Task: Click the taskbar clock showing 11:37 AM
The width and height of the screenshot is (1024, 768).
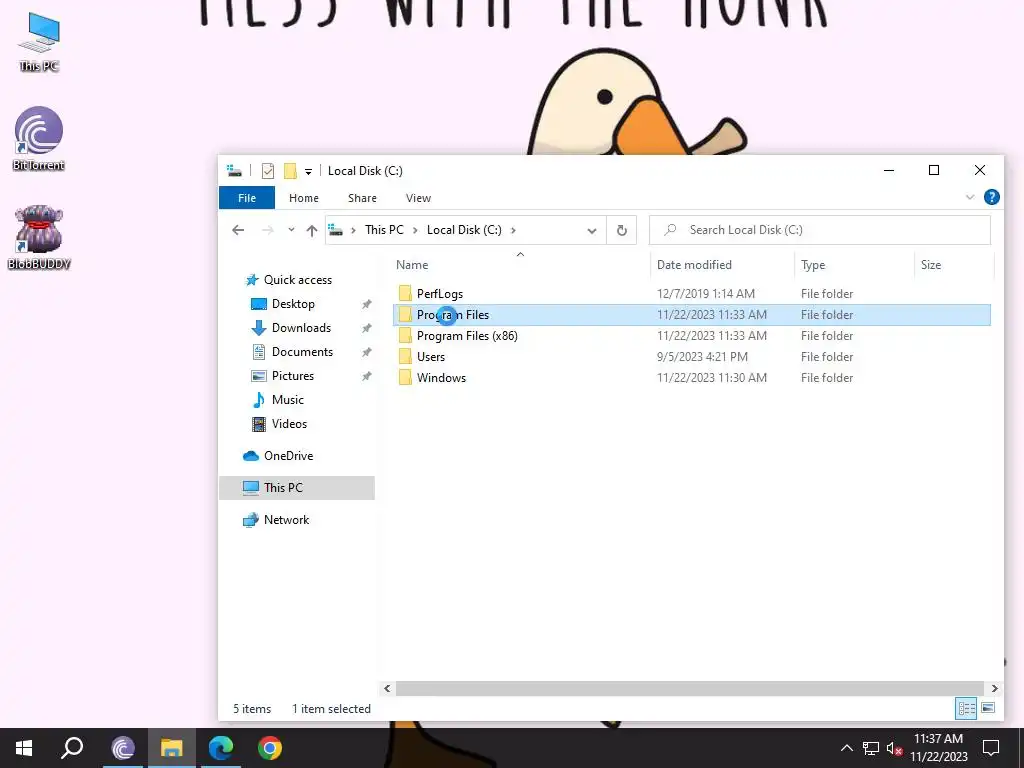Action: click(938, 748)
